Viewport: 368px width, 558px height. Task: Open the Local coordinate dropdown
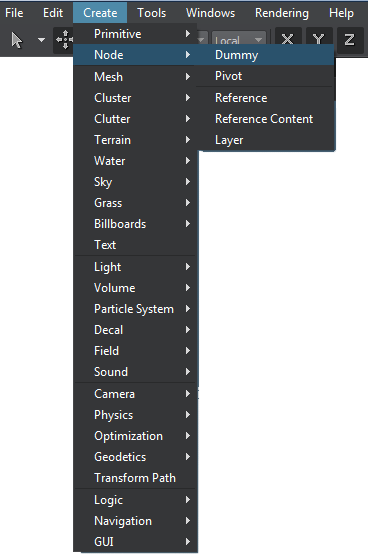[239, 40]
